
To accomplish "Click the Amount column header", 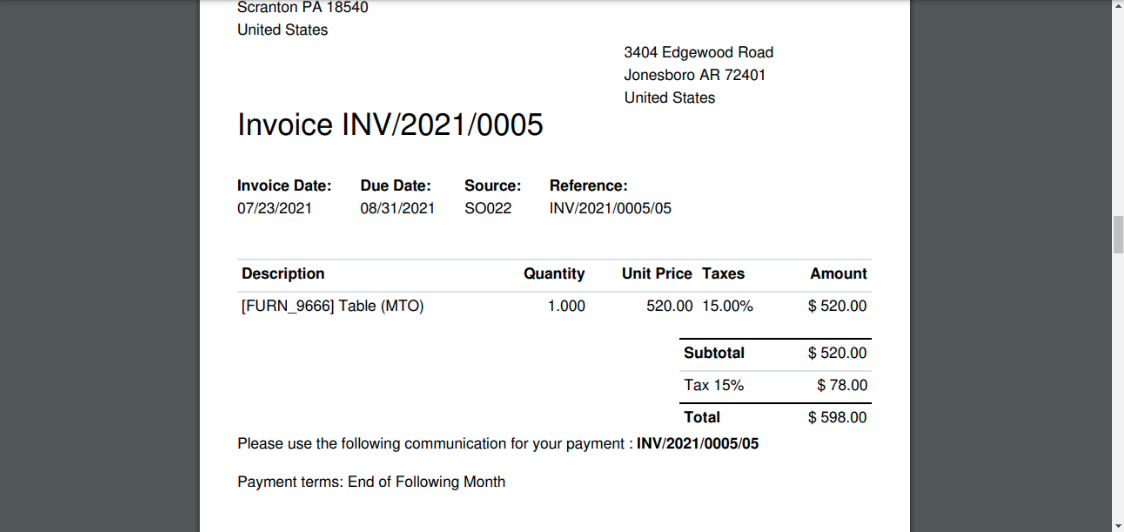I will point(838,273).
